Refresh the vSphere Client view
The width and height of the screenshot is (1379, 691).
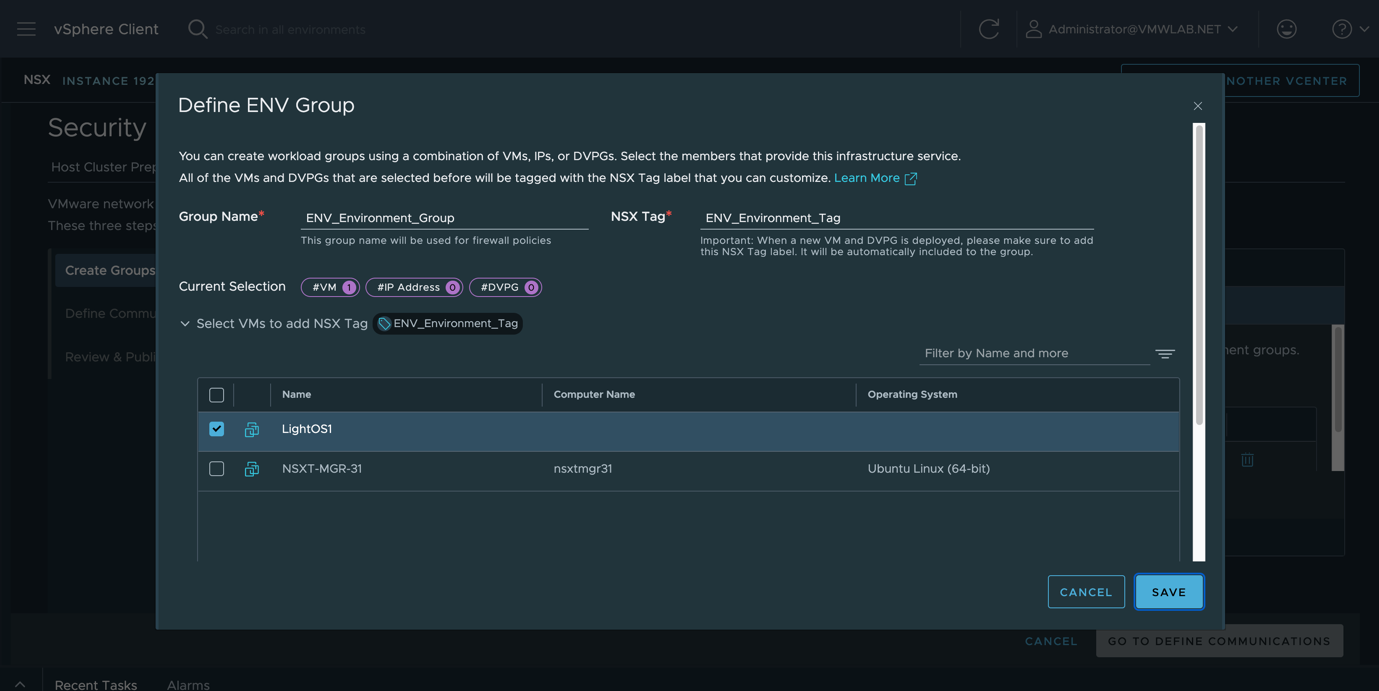tap(989, 29)
